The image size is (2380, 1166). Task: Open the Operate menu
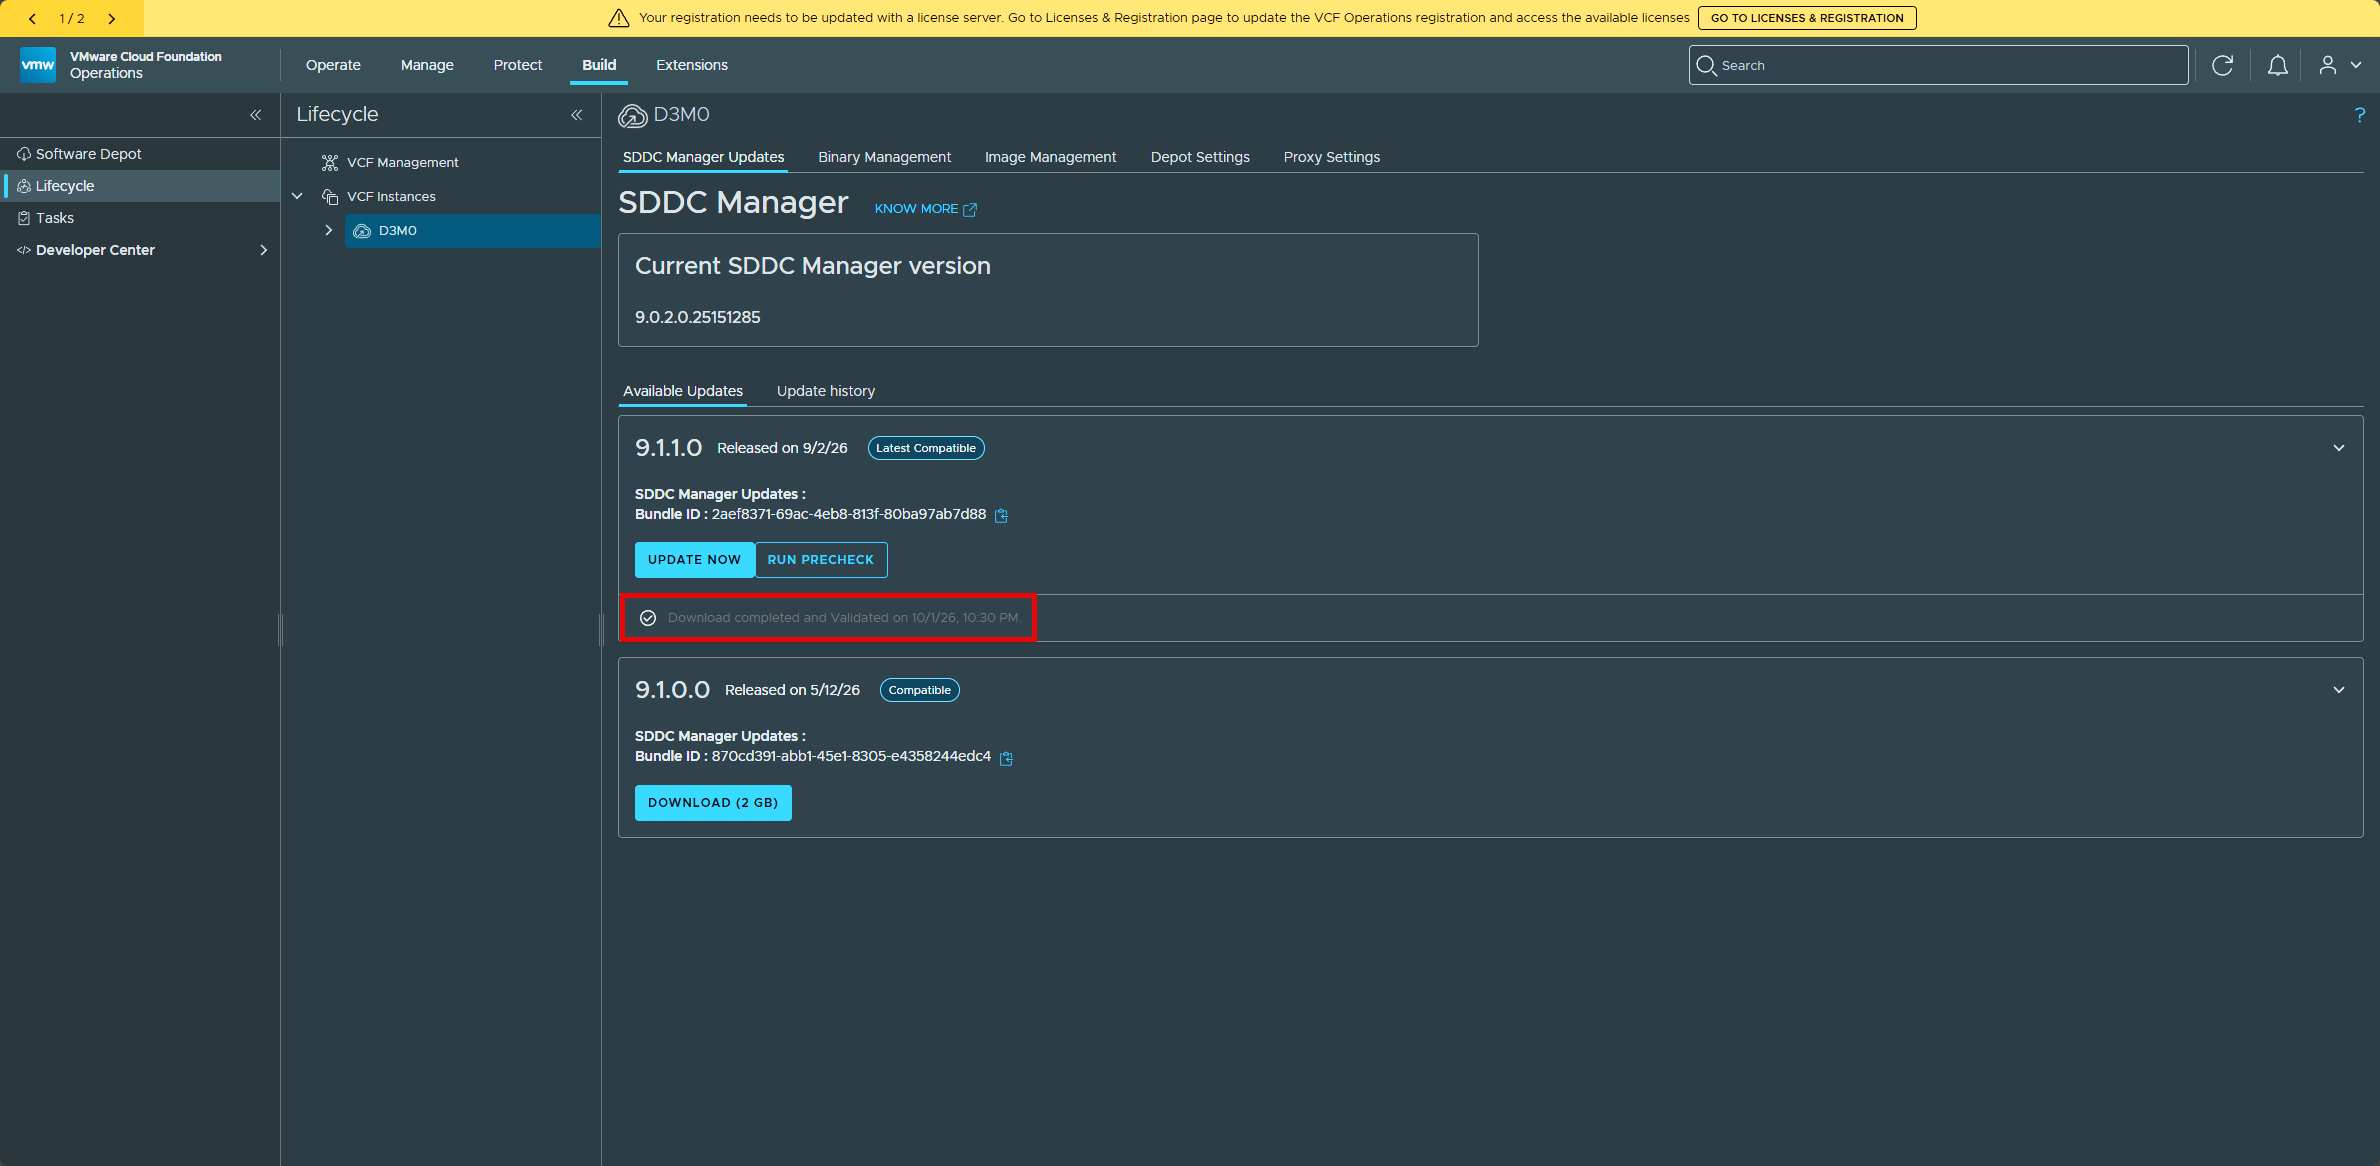333,65
